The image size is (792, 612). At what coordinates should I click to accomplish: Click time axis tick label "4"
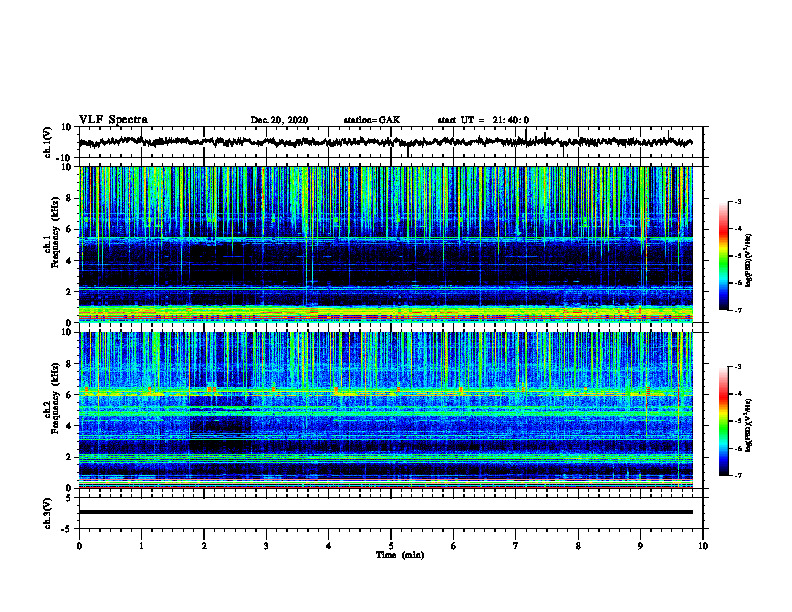click(x=329, y=546)
